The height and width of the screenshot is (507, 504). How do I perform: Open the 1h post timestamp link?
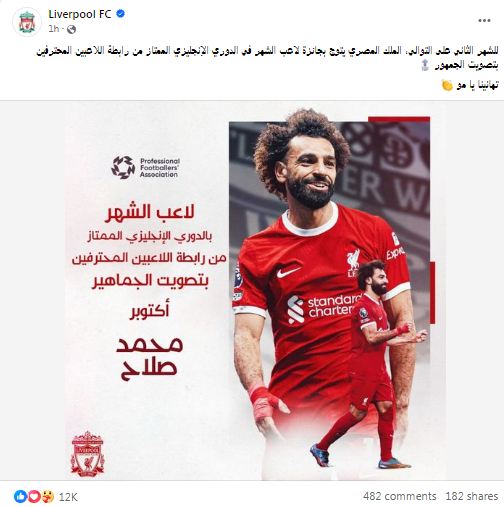pos(54,29)
